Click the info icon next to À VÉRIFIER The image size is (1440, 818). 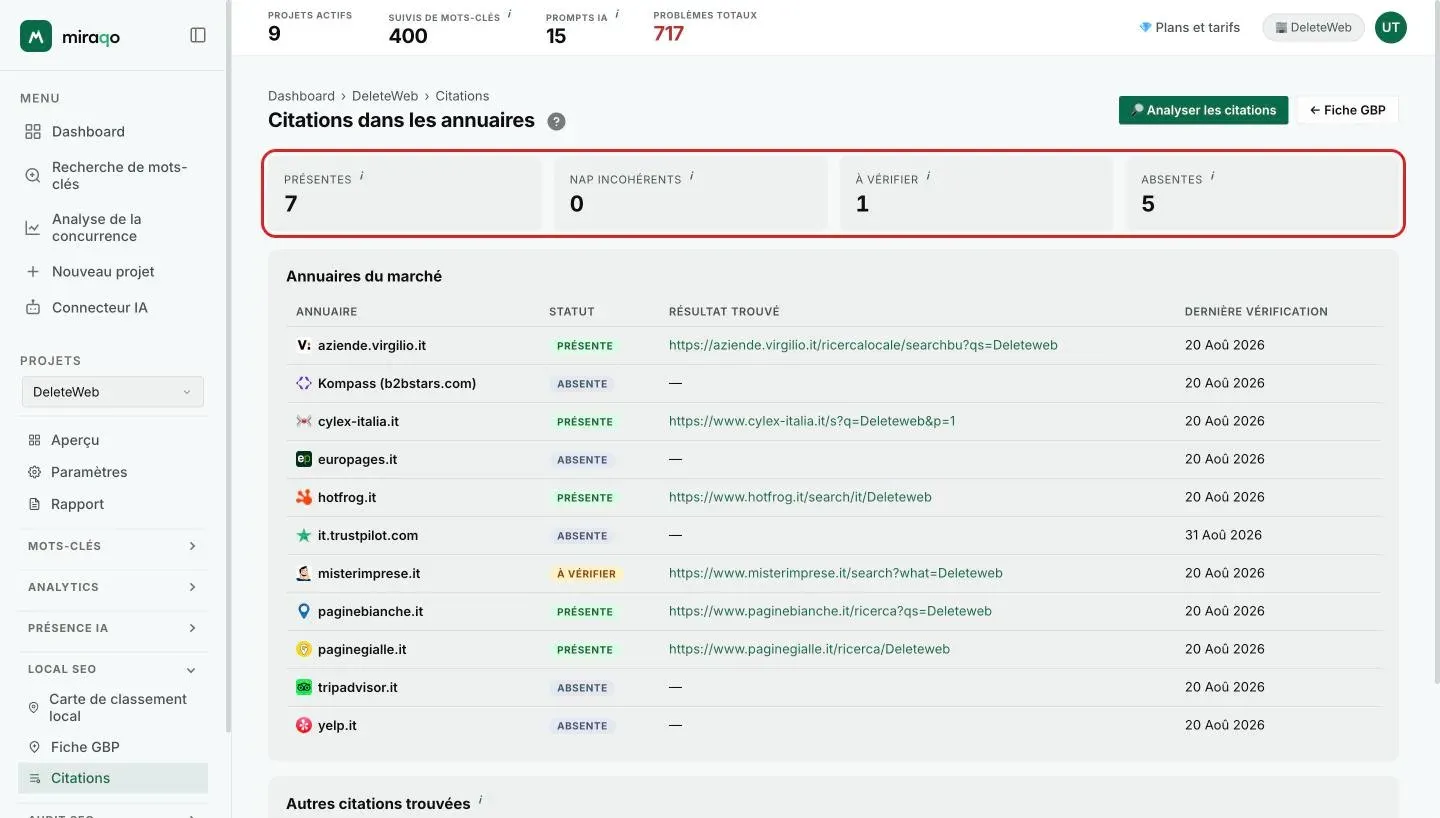coord(928,176)
